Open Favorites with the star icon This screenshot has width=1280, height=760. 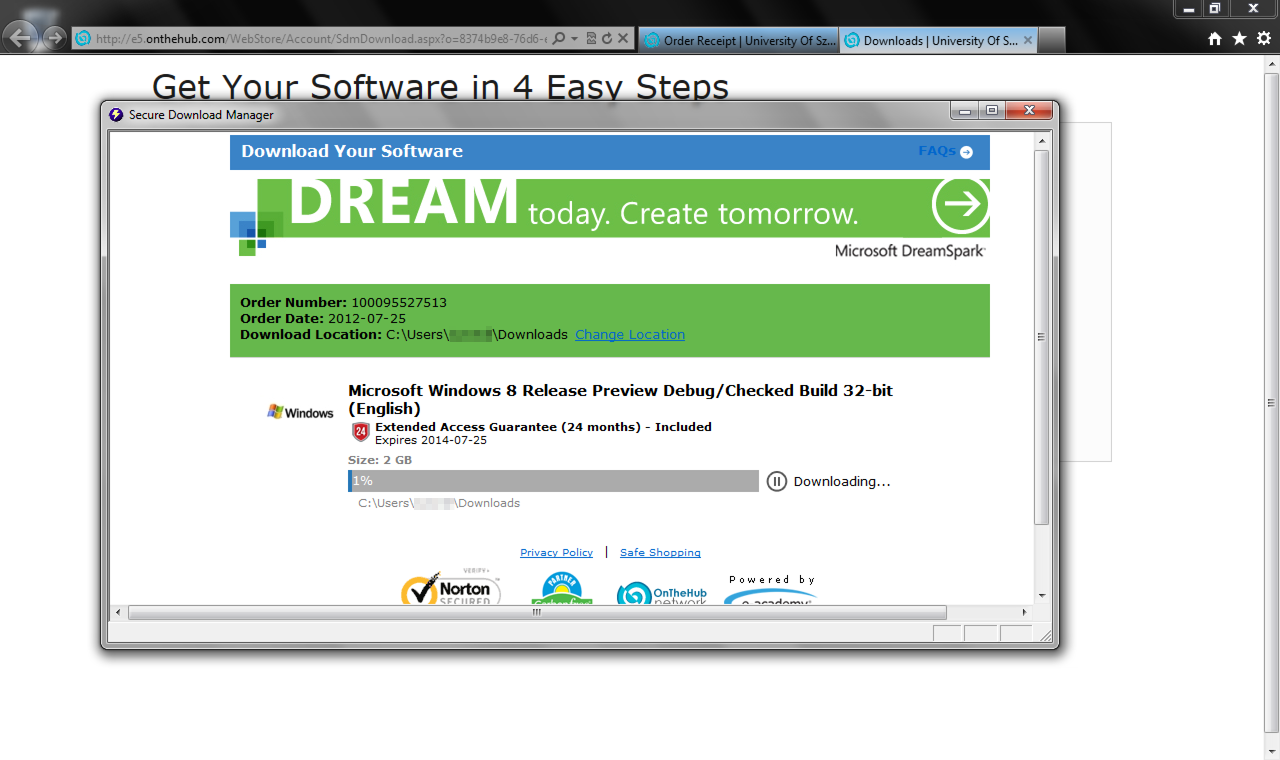pyautogui.click(x=1239, y=39)
